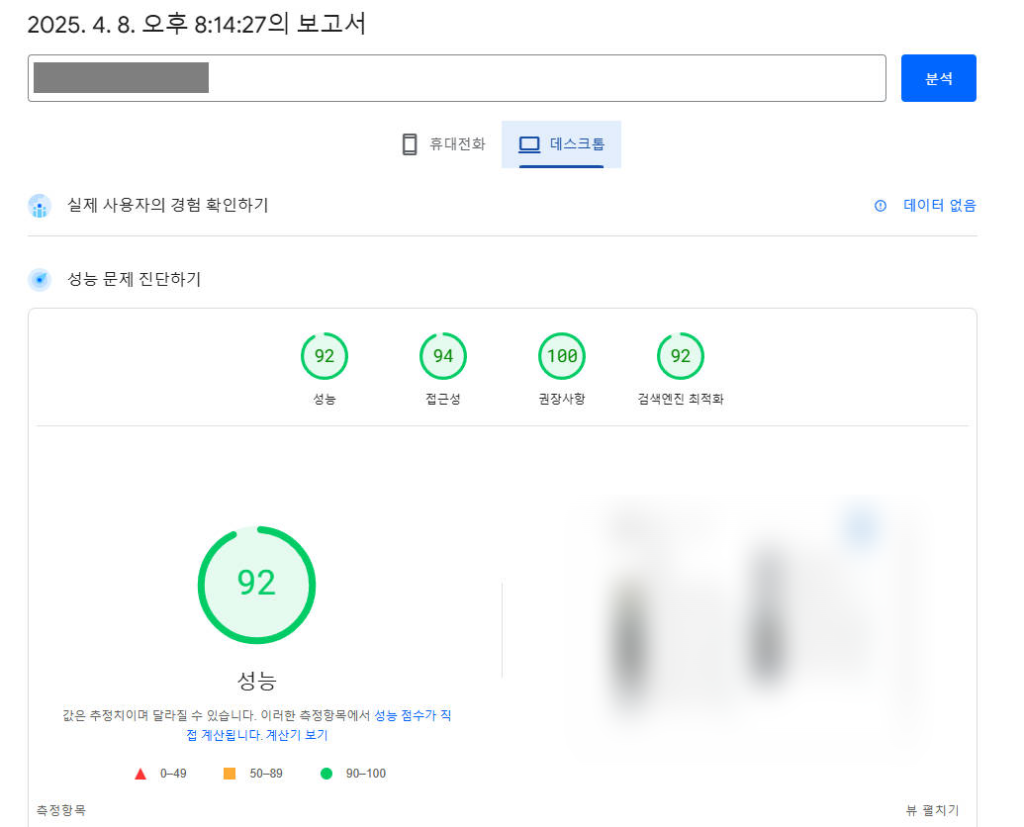Open the 권장사항 score gauge 100

pyautogui.click(x=562, y=356)
